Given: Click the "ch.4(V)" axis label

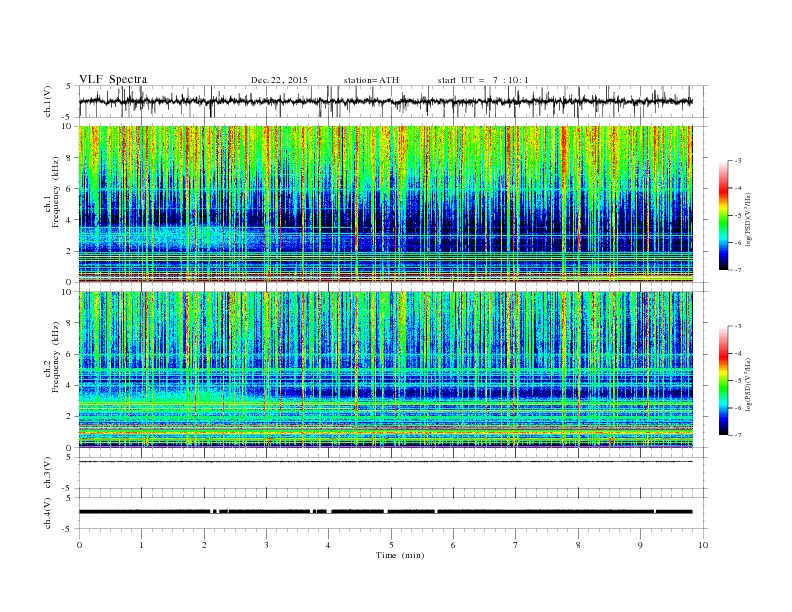Looking at the screenshot, I should [x=48, y=514].
